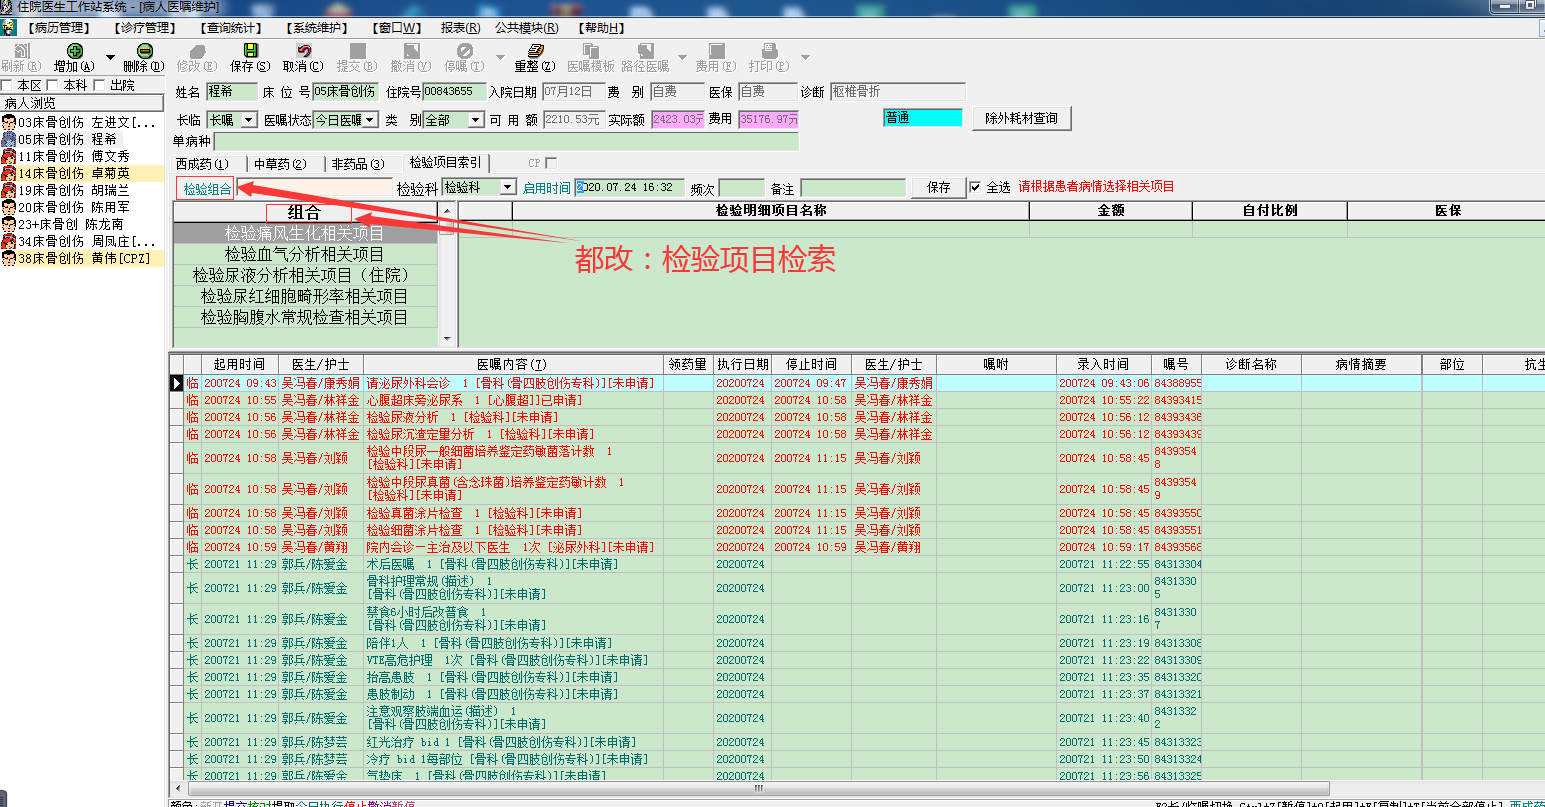Open the 长临 dropdown showing 长嘱

[248, 120]
